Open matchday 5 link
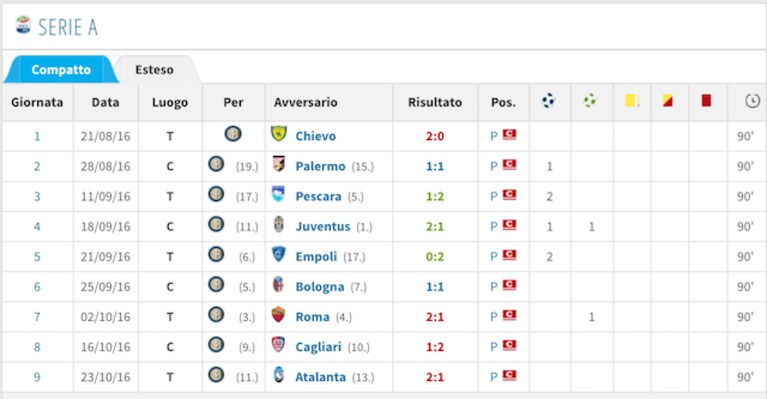 click(x=37, y=257)
